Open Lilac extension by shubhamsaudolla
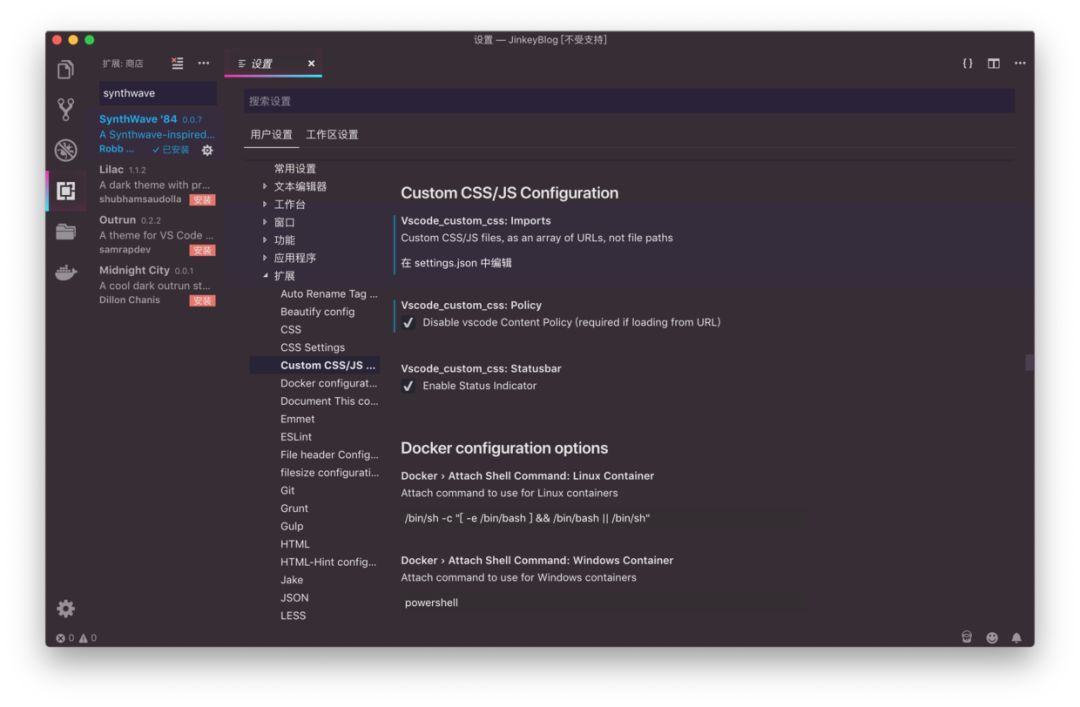This screenshot has width=1080, height=707. pyautogui.click(x=157, y=185)
